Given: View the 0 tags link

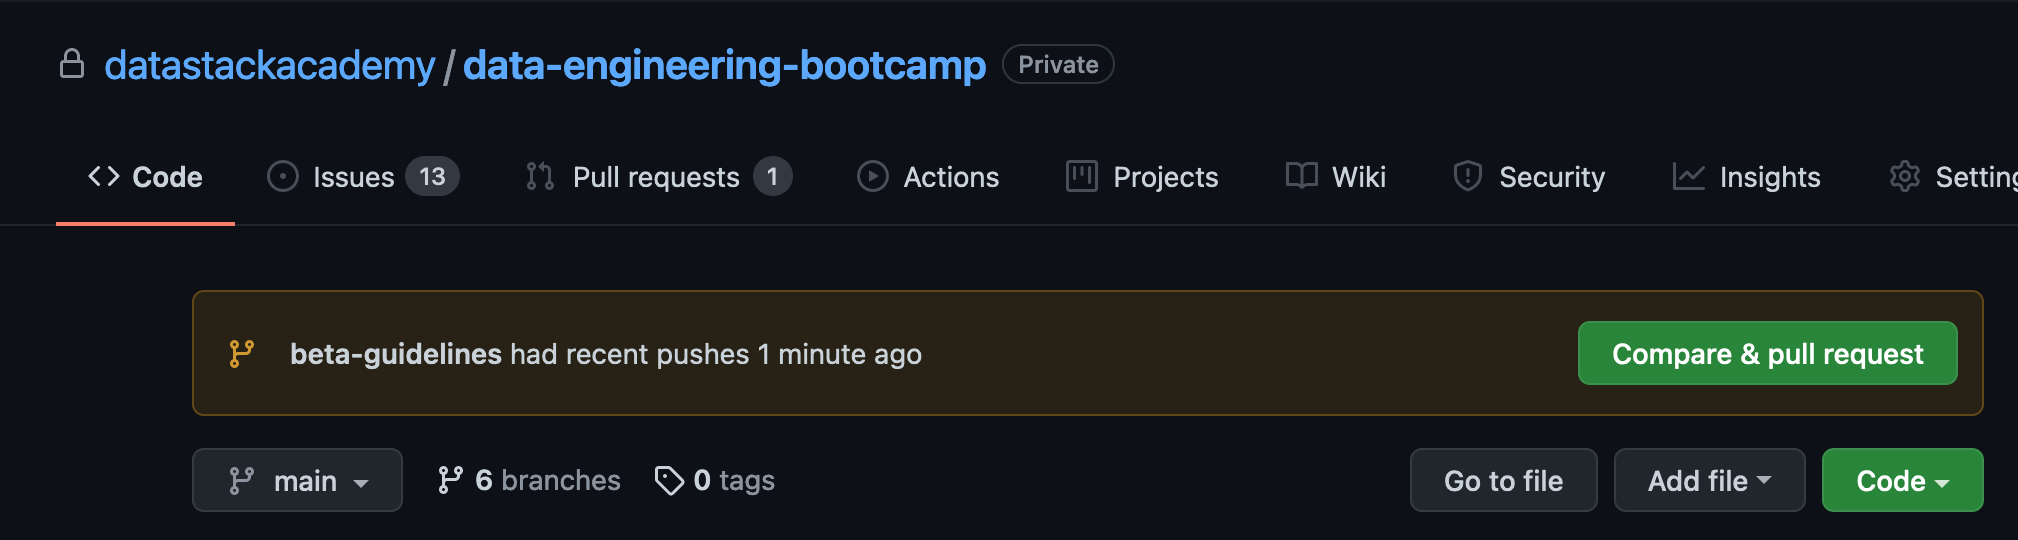Looking at the screenshot, I should click(715, 481).
